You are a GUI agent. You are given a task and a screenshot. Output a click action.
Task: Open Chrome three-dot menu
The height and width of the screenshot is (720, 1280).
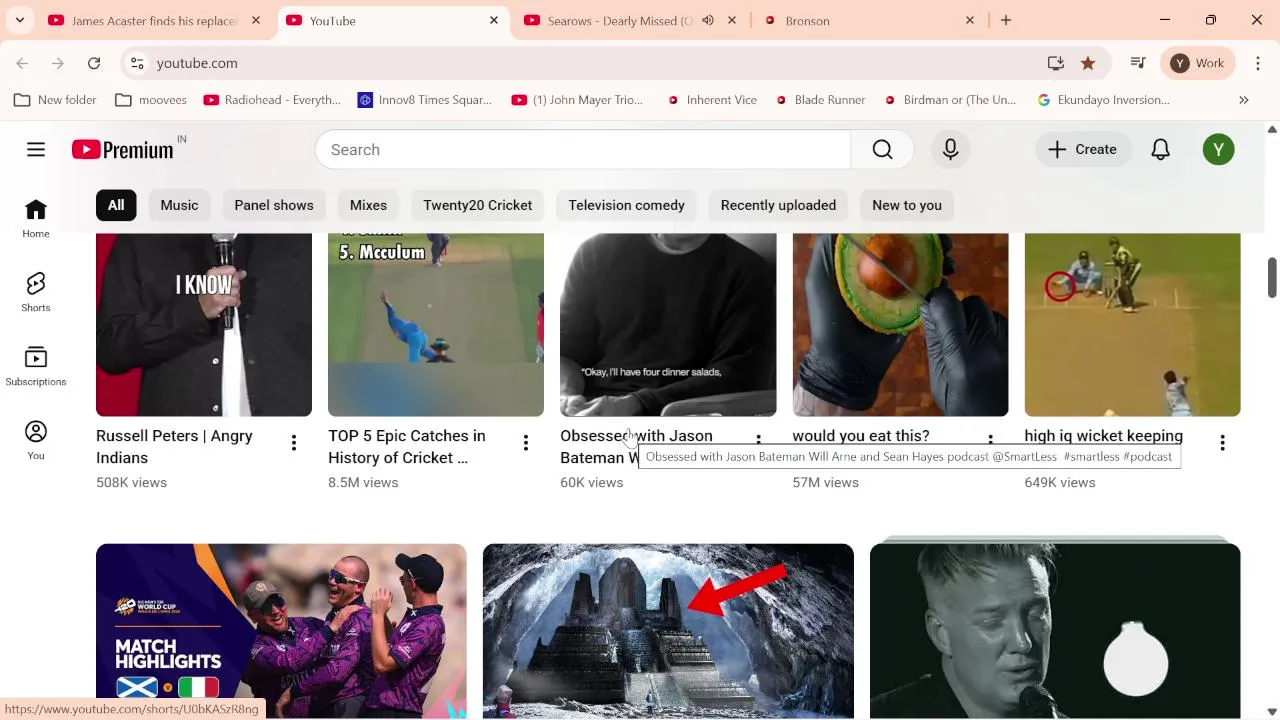(x=1258, y=63)
